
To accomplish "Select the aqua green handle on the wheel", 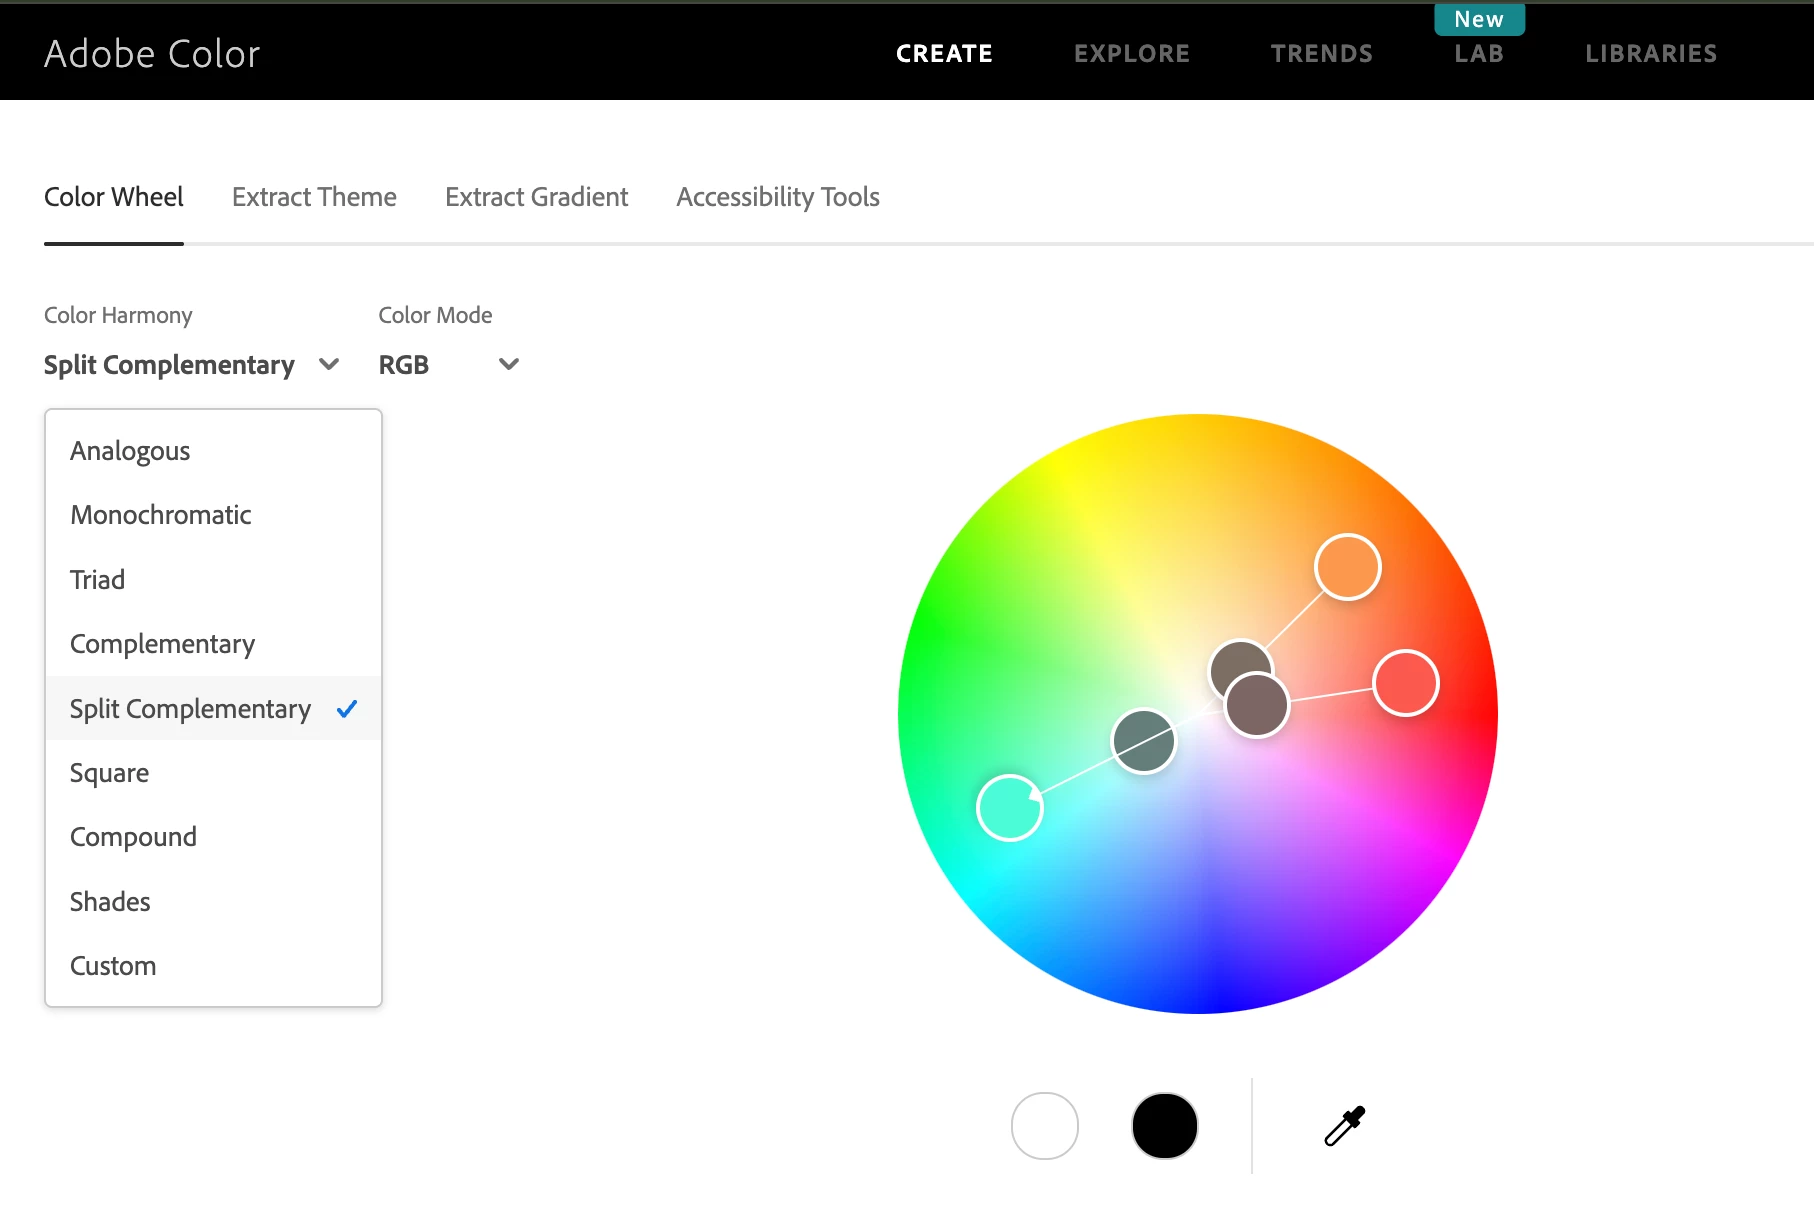I will pyautogui.click(x=1010, y=808).
